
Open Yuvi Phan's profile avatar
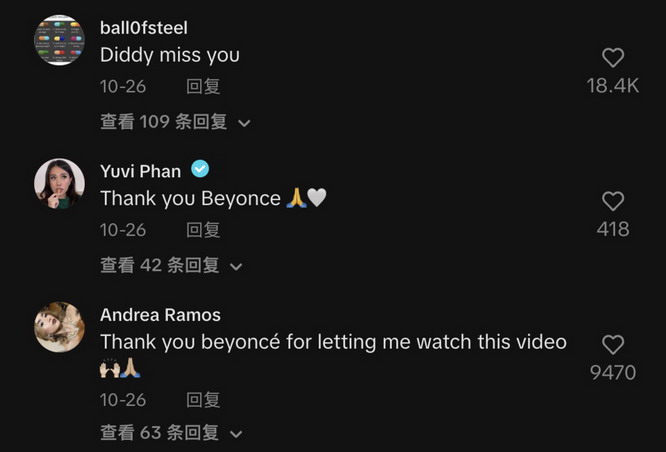pyautogui.click(x=59, y=183)
